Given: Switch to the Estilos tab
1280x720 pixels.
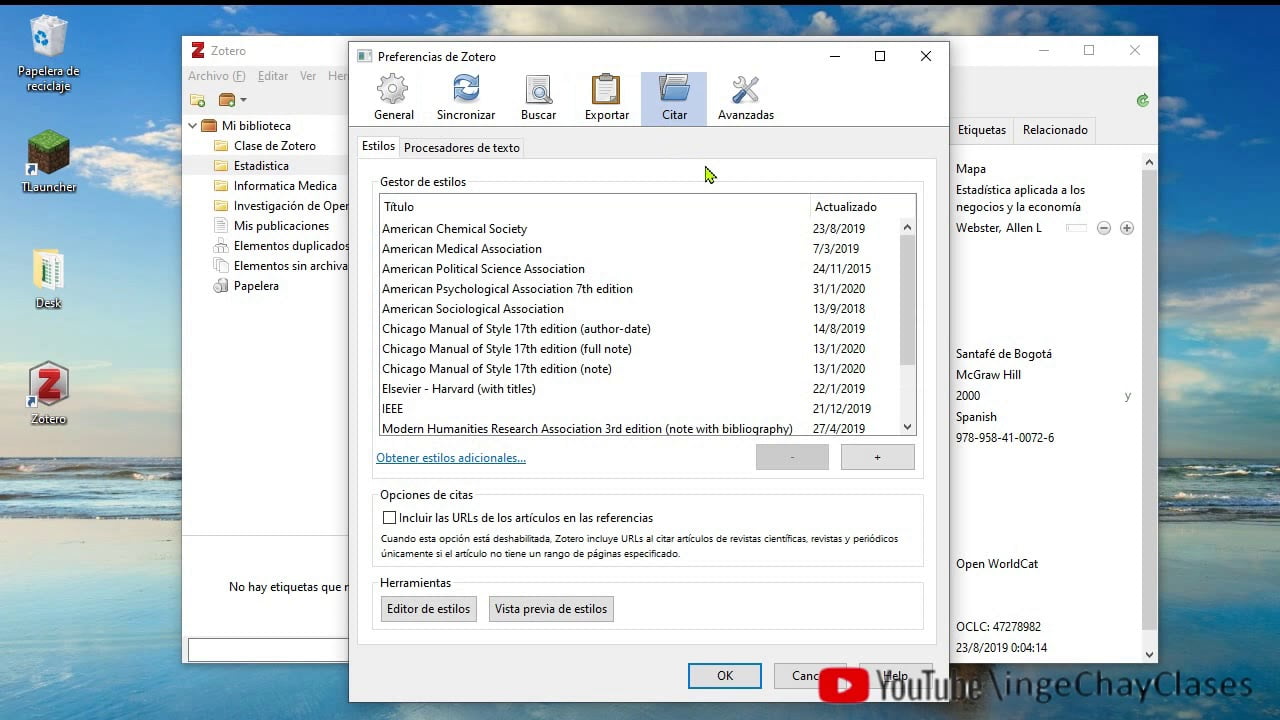Looking at the screenshot, I should (x=378, y=146).
